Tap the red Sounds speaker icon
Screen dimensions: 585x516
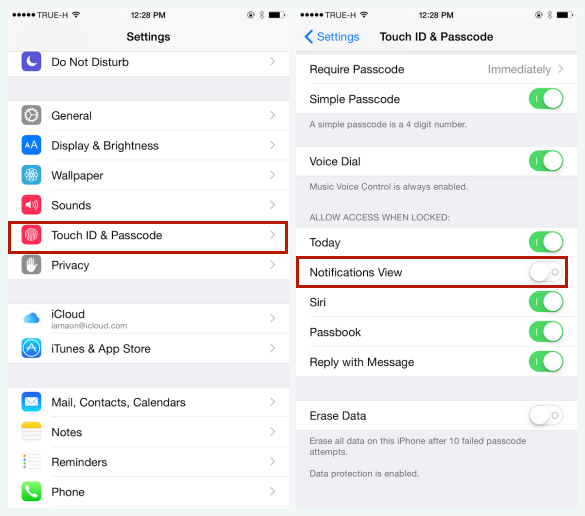point(31,205)
